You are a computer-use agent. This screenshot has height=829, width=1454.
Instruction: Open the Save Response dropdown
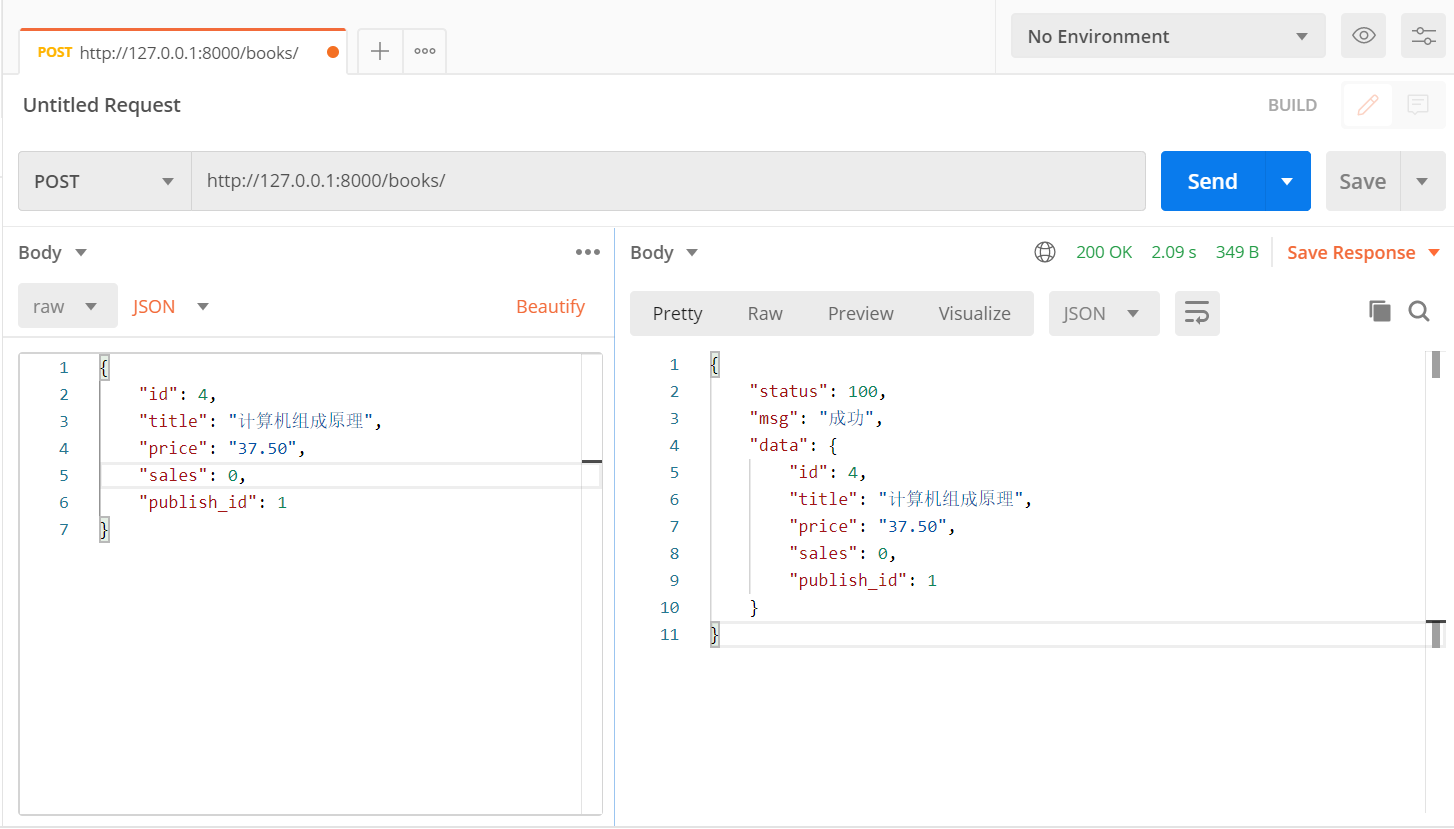(x=1364, y=252)
